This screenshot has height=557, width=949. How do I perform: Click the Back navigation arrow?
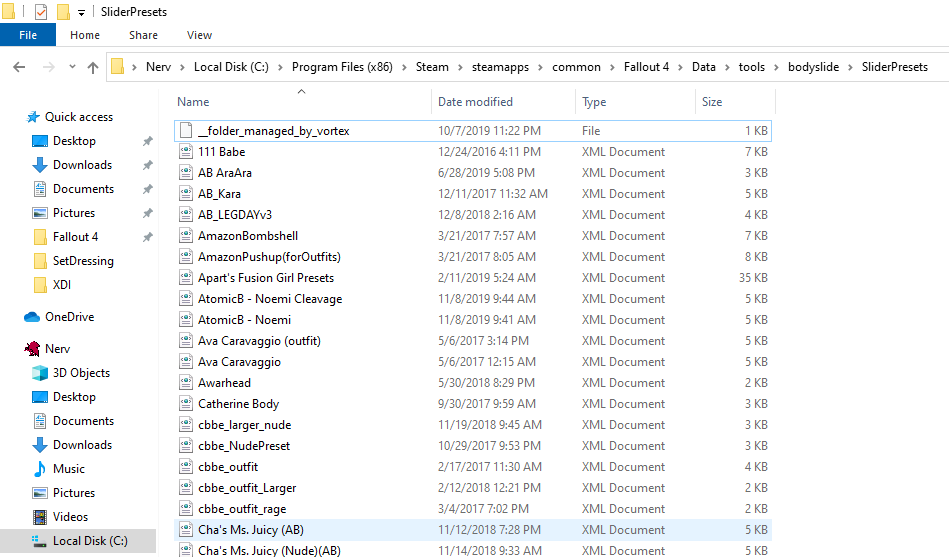pyautogui.click(x=19, y=67)
